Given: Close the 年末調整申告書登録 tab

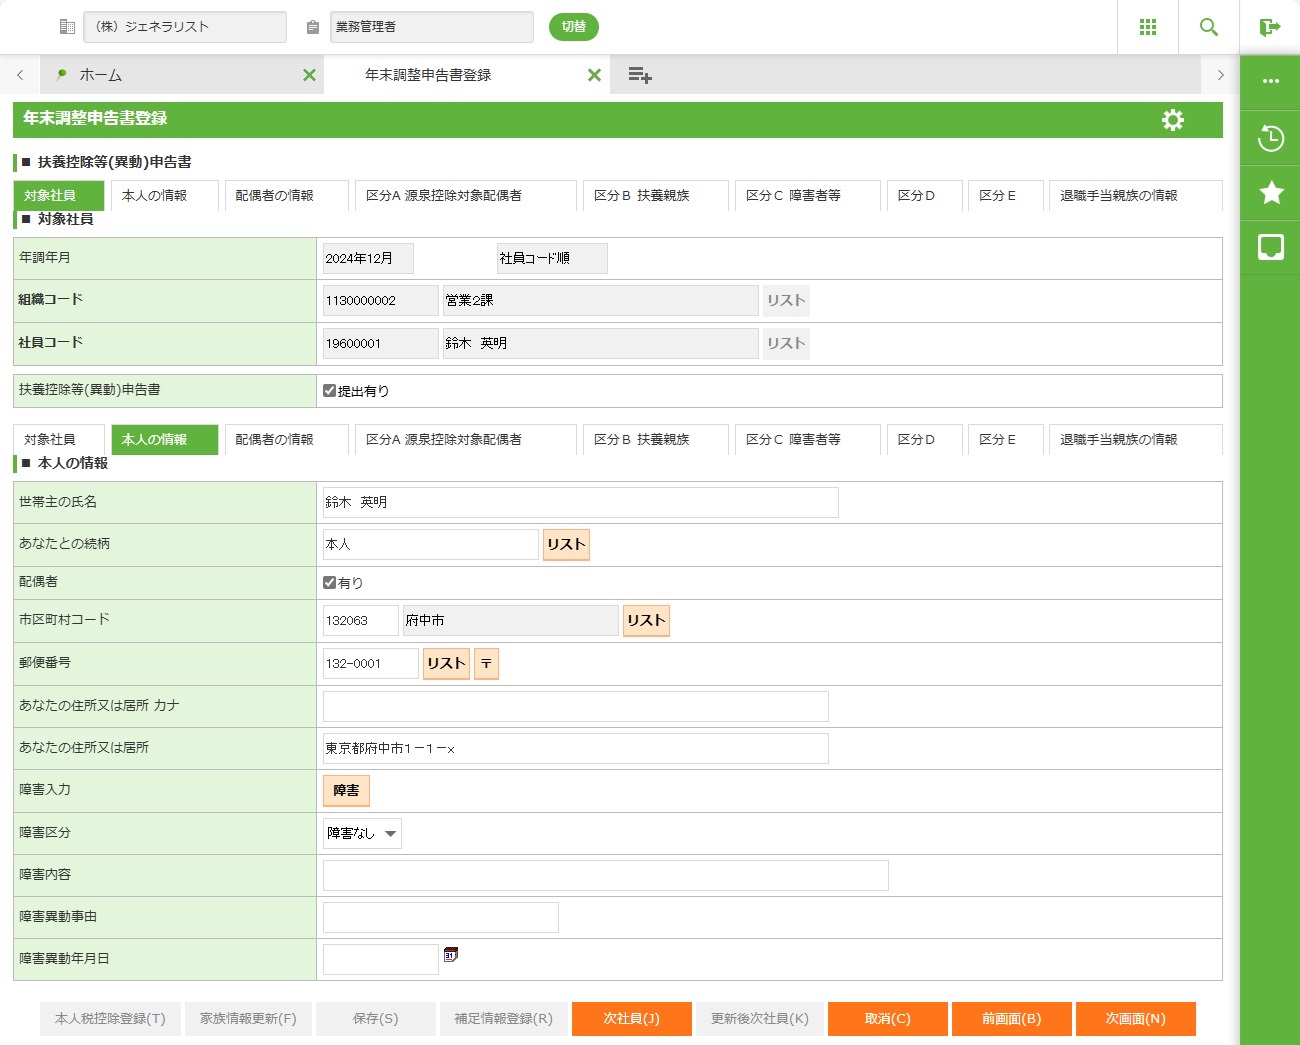Looking at the screenshot, I should pyautogui.click(x=594, y=75).
